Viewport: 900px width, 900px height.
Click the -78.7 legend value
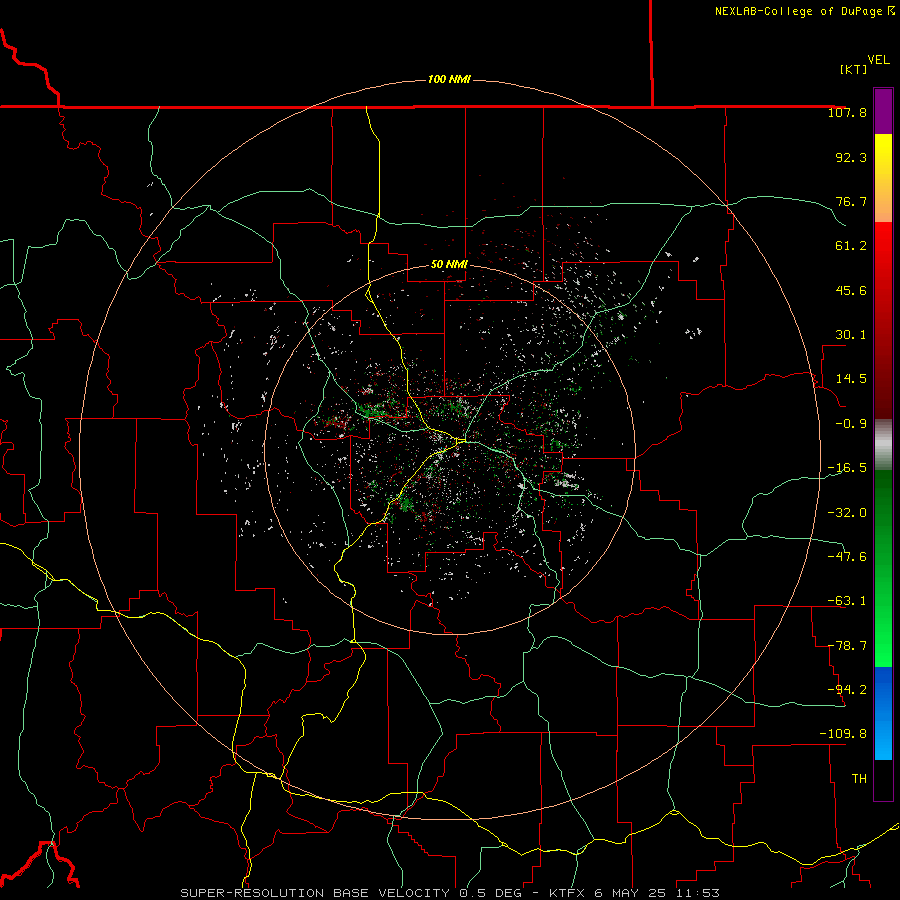(x=847, y=646)
